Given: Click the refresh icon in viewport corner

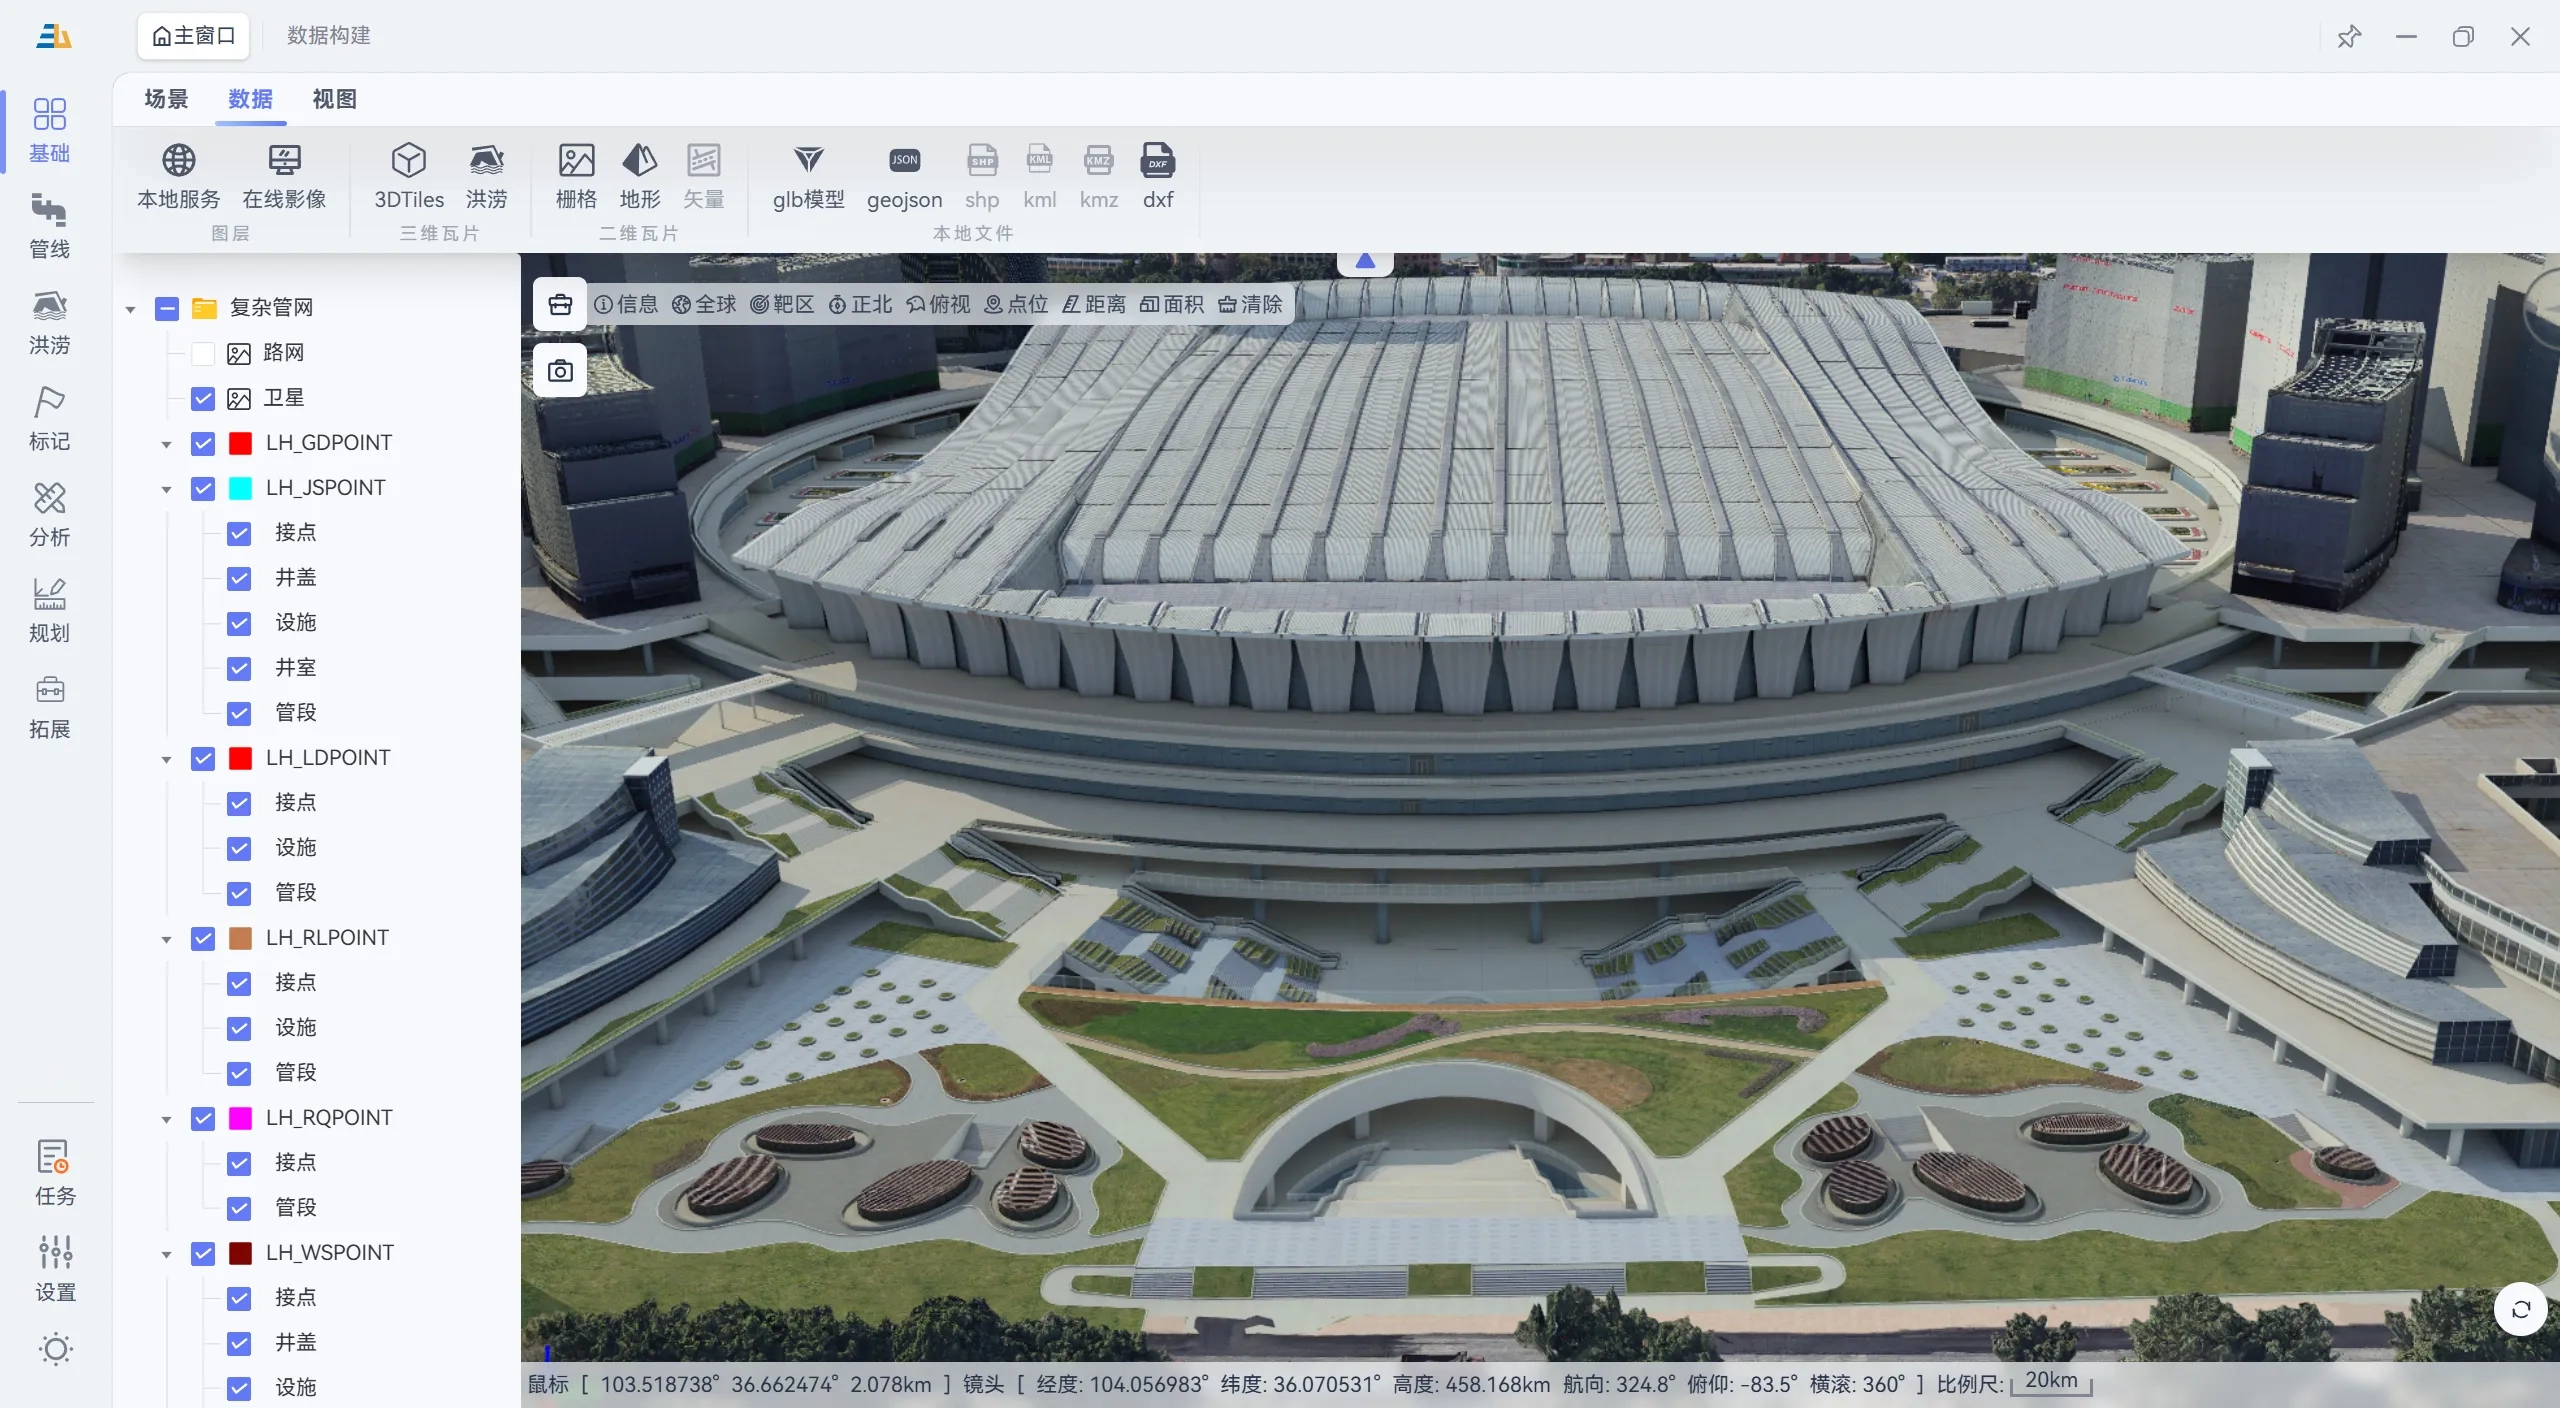Looking at the screenshot, I should coord(2520,1309).
